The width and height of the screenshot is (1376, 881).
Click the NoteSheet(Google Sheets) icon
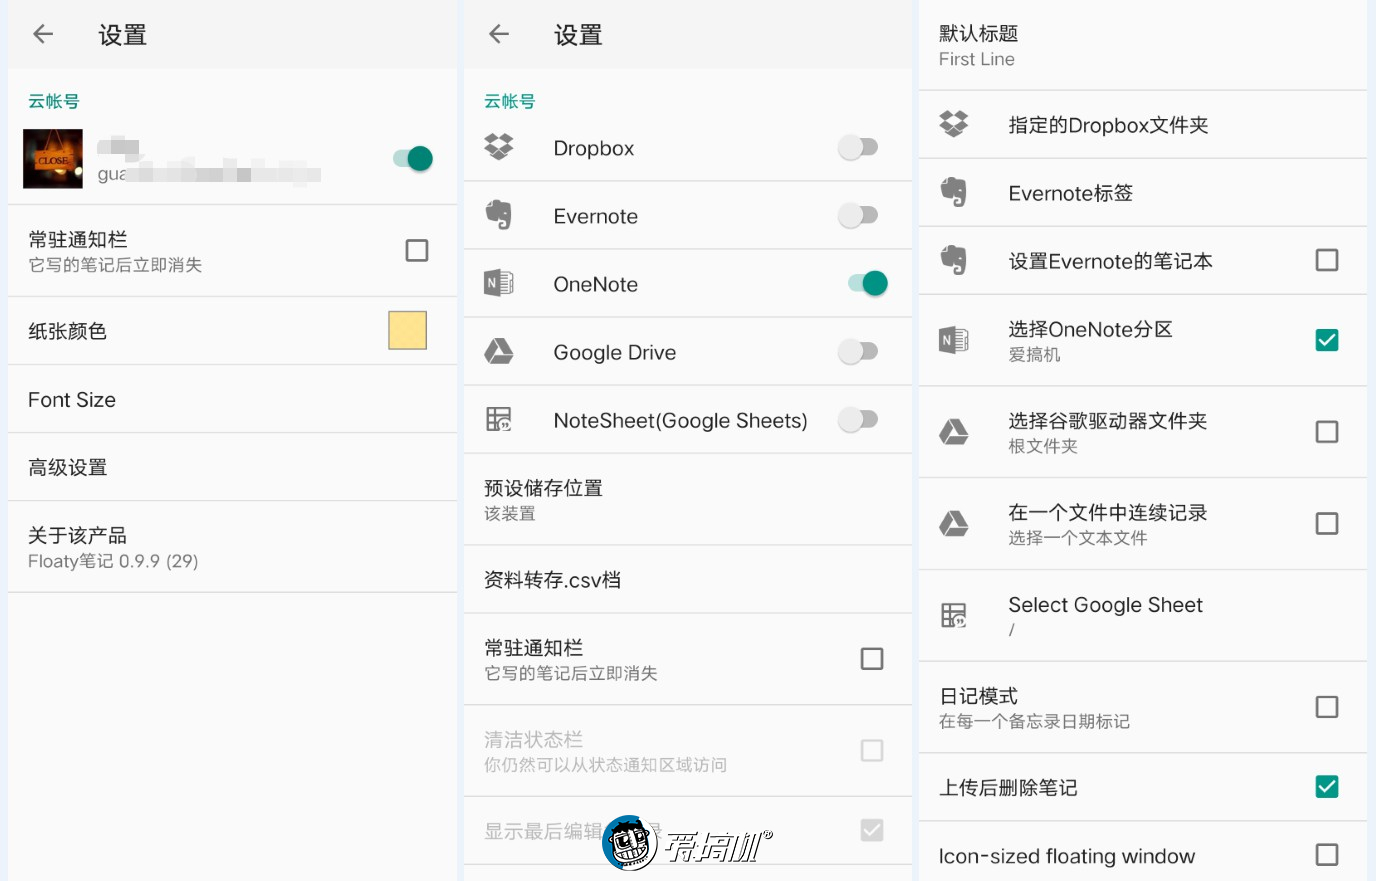(499, 420)
